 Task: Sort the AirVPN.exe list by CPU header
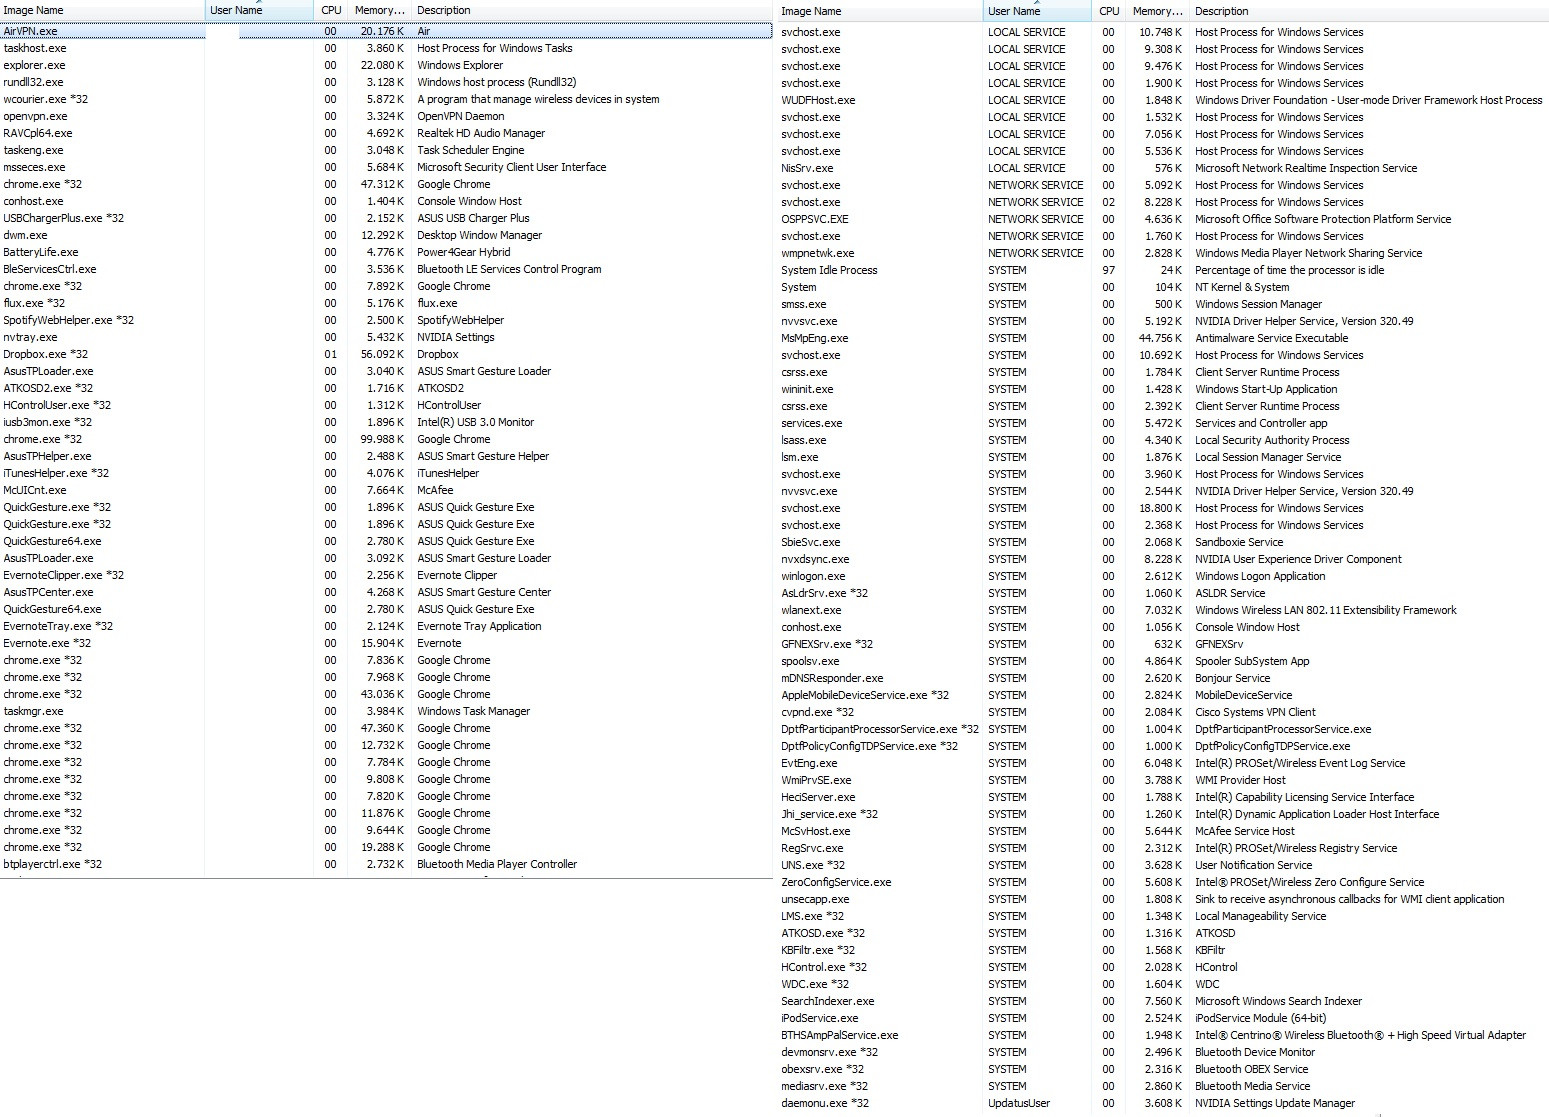pos(331,10)
